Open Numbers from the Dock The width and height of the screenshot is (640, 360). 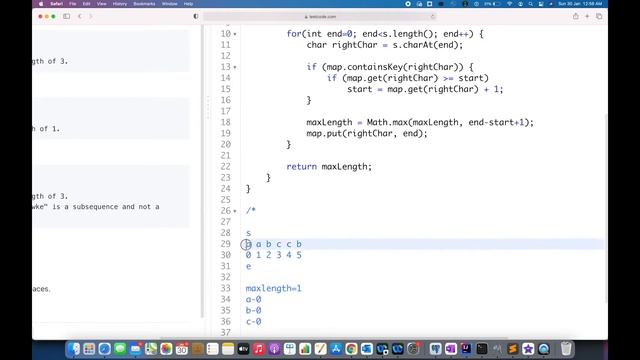click(305, 349)
